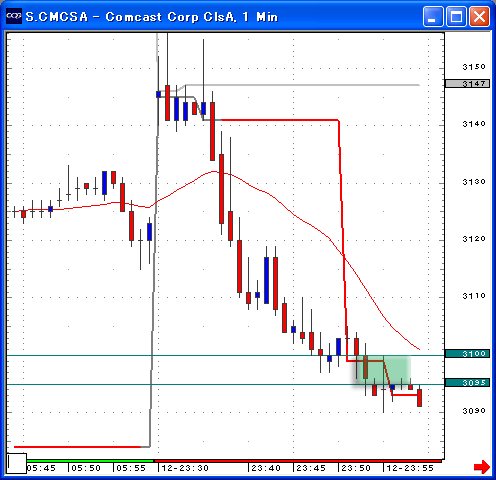Click the 3120 price scale value
The image size is (496, 480).
coord(474,239)
